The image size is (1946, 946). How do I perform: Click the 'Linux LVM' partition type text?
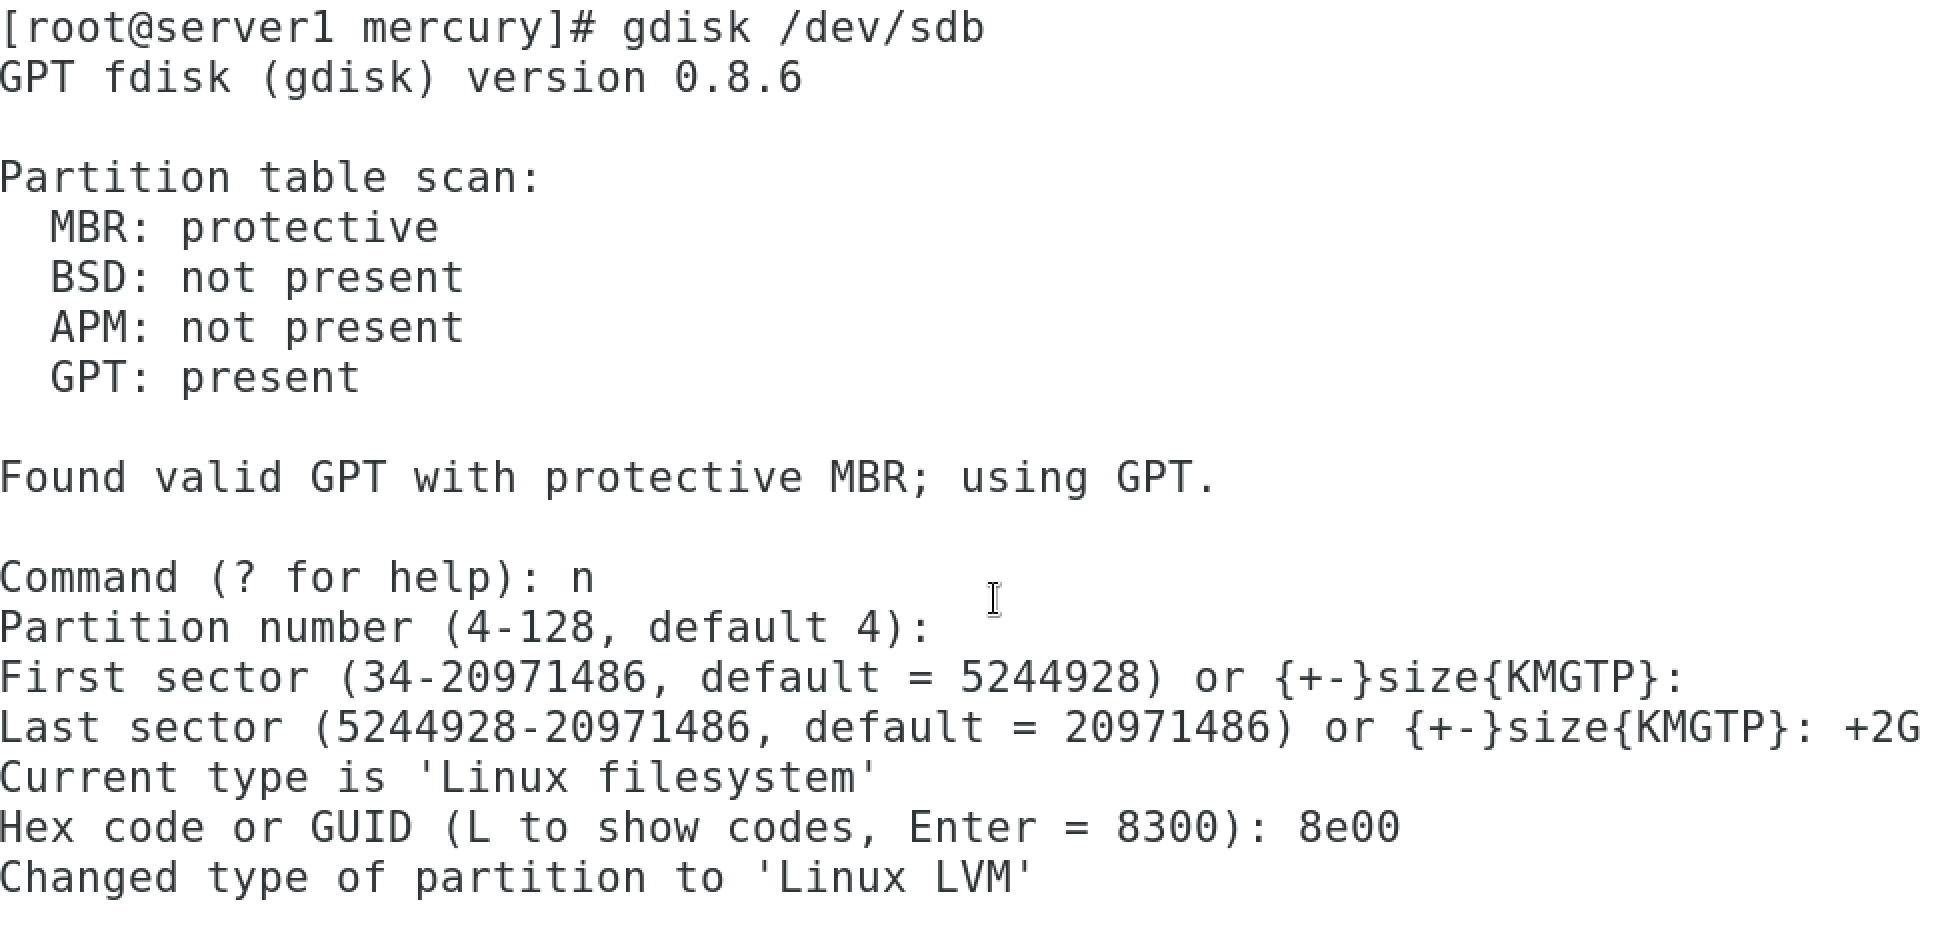pyautogui.click(x=894, y=878)
